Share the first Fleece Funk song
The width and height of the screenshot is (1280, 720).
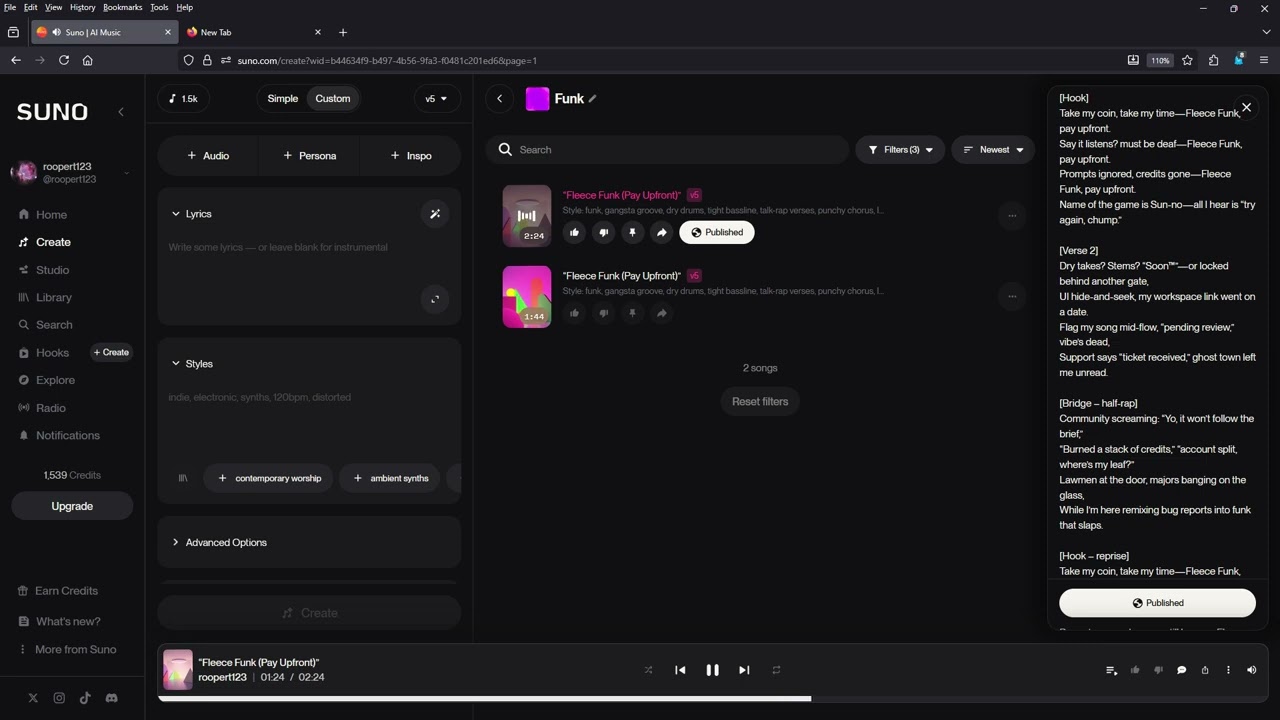(661, 232)
